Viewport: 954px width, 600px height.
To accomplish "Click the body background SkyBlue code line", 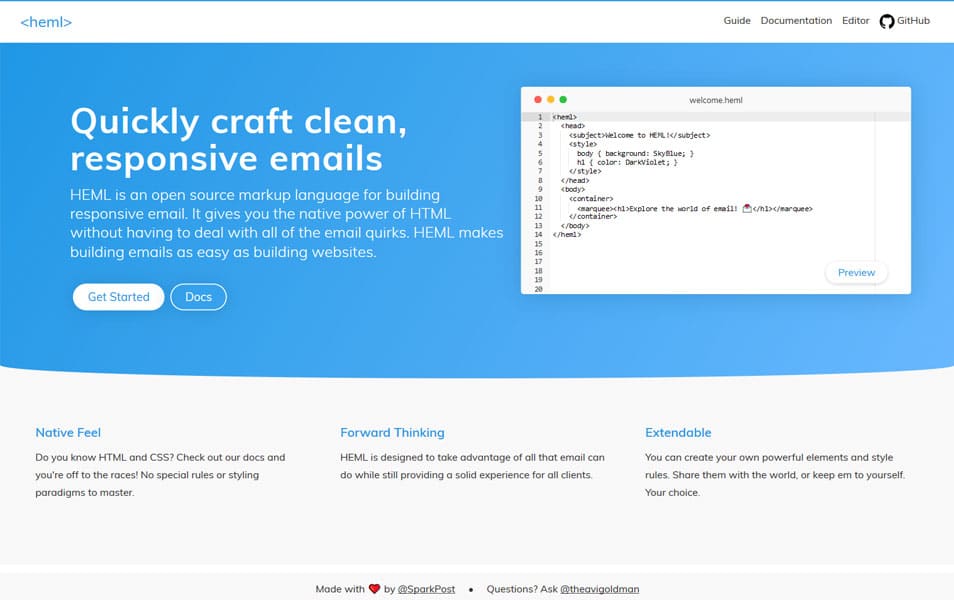I will (x=635, y=153).
